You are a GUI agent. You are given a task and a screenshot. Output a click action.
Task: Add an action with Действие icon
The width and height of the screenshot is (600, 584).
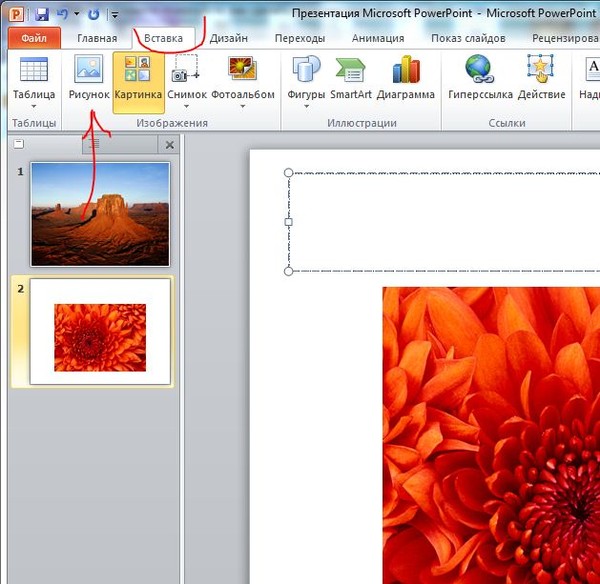541,69
